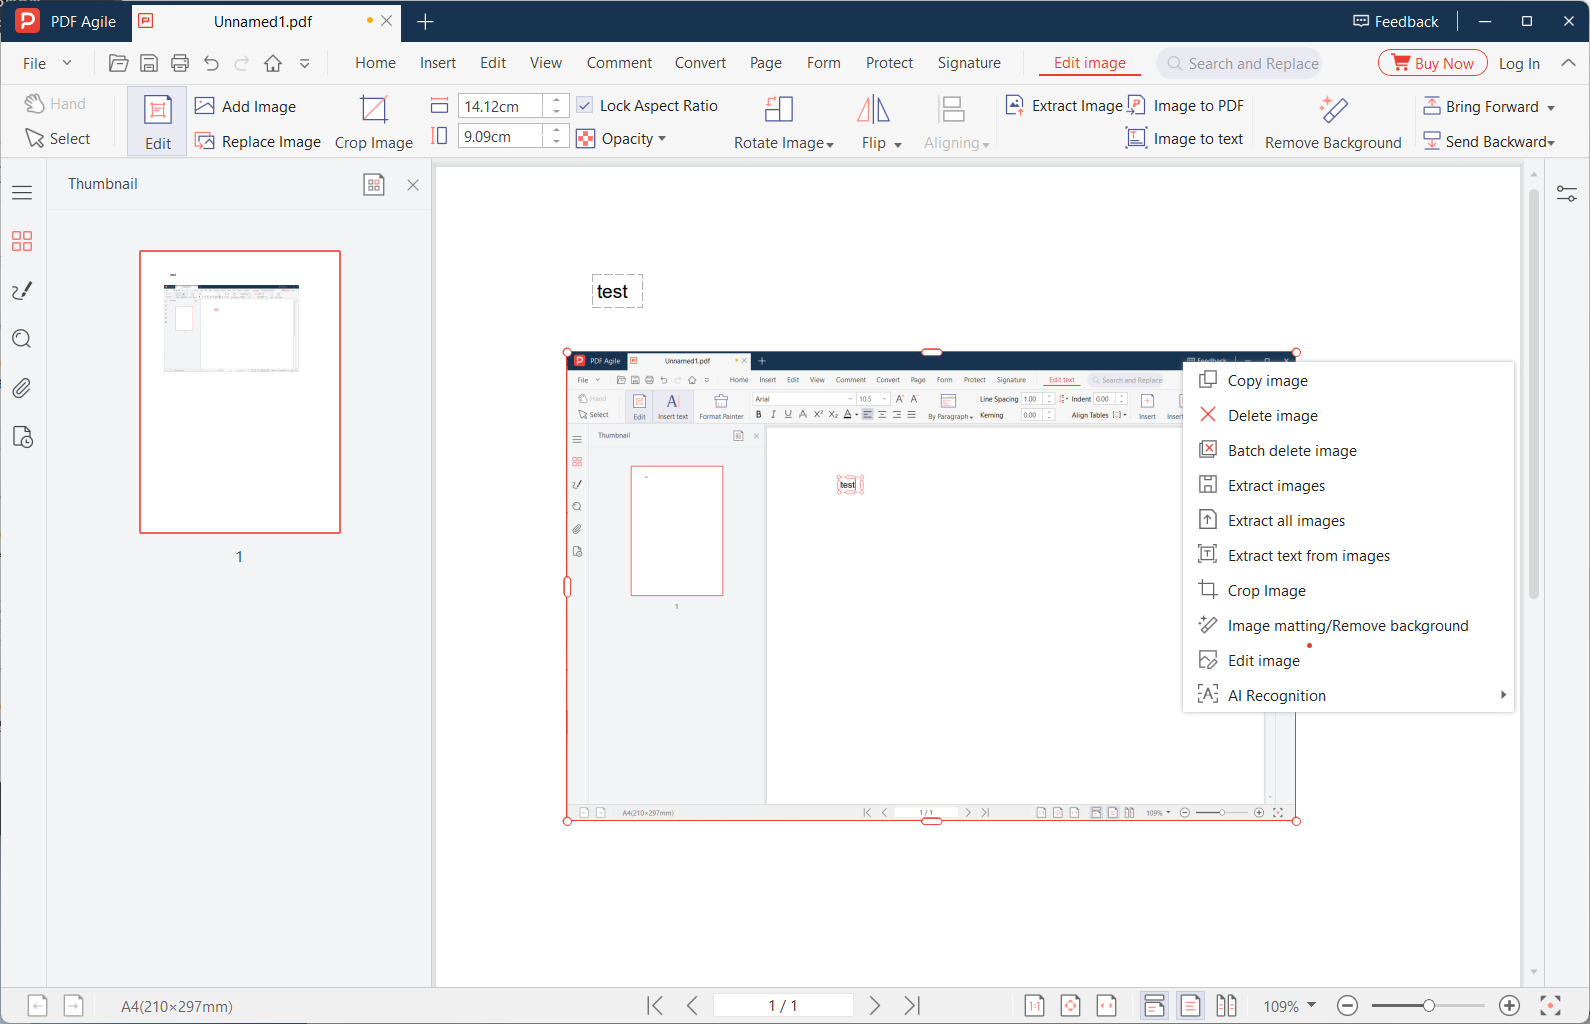Image resolution: width=1590 pixels, height=1024 pixels.
Task: Click the image width field 14.12cm
Action: coord(501,105)
